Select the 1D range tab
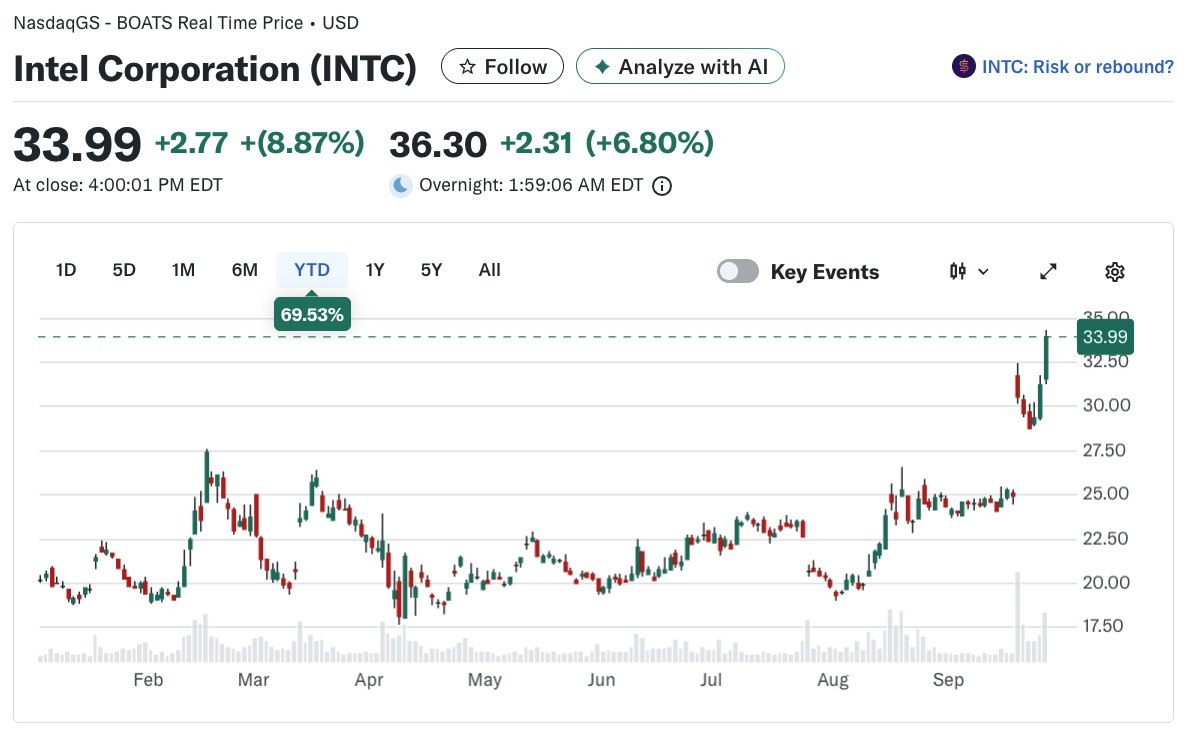Screen dimensions: 1189x734 pyautogui.click(x=66, y=270)
